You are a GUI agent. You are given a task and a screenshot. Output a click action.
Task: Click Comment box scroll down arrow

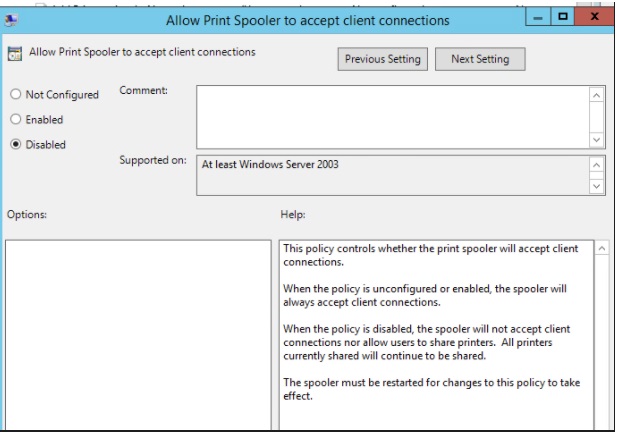597,140
